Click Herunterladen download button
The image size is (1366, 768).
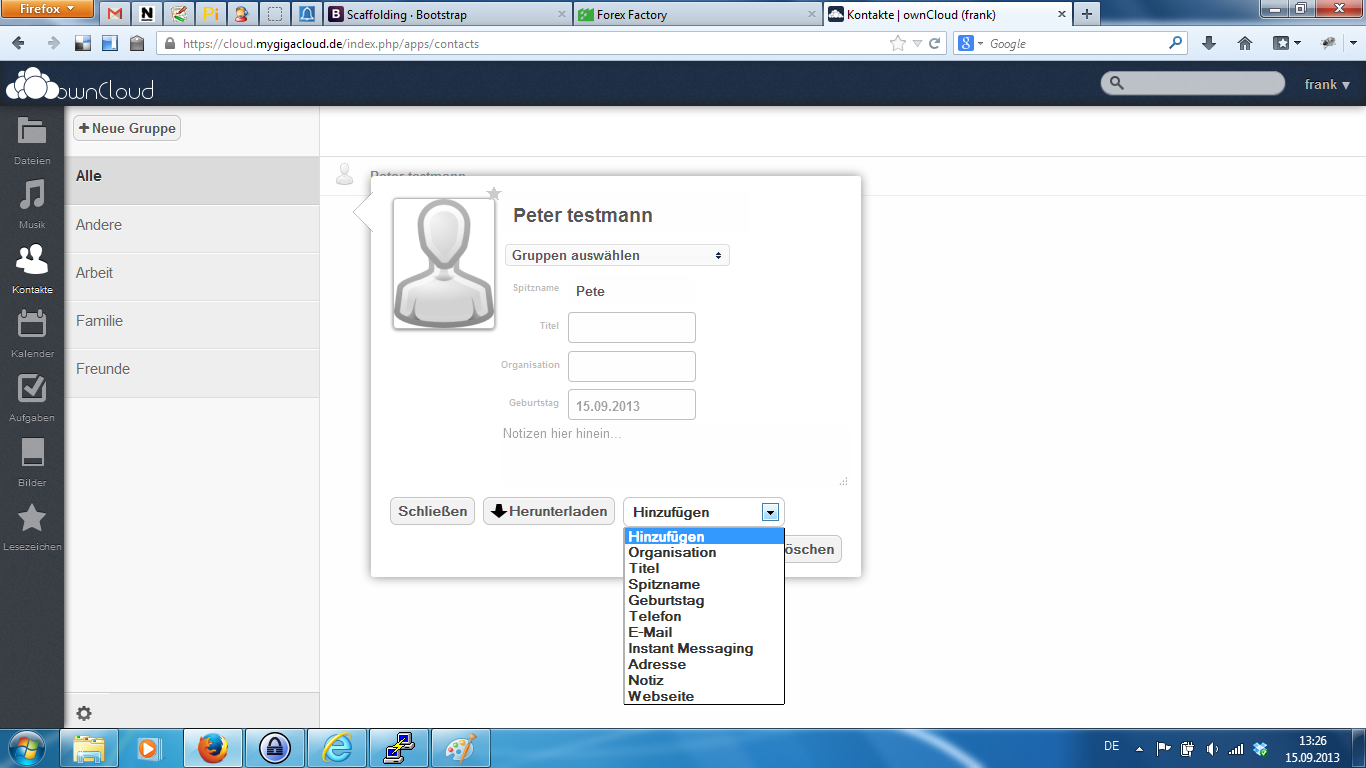pos(549,511)
